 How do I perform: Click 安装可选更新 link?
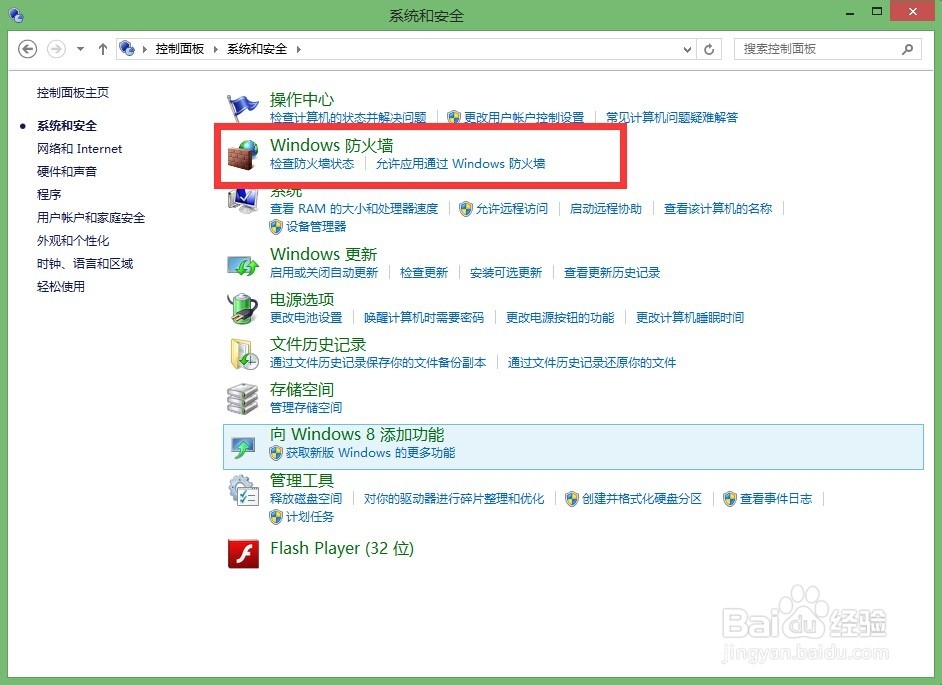pos(506,272)
